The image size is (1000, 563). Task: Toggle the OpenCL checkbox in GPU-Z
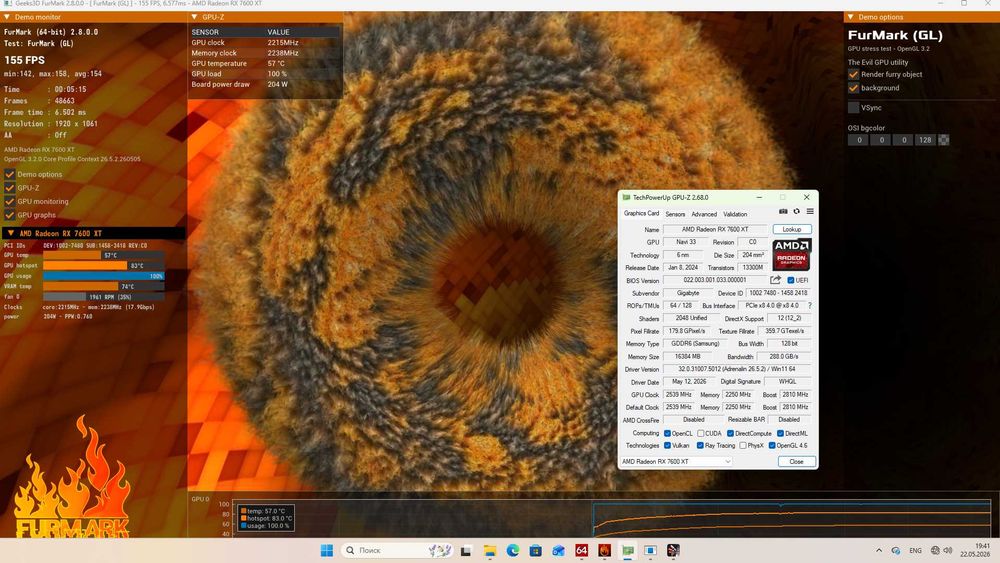(667, 433)
